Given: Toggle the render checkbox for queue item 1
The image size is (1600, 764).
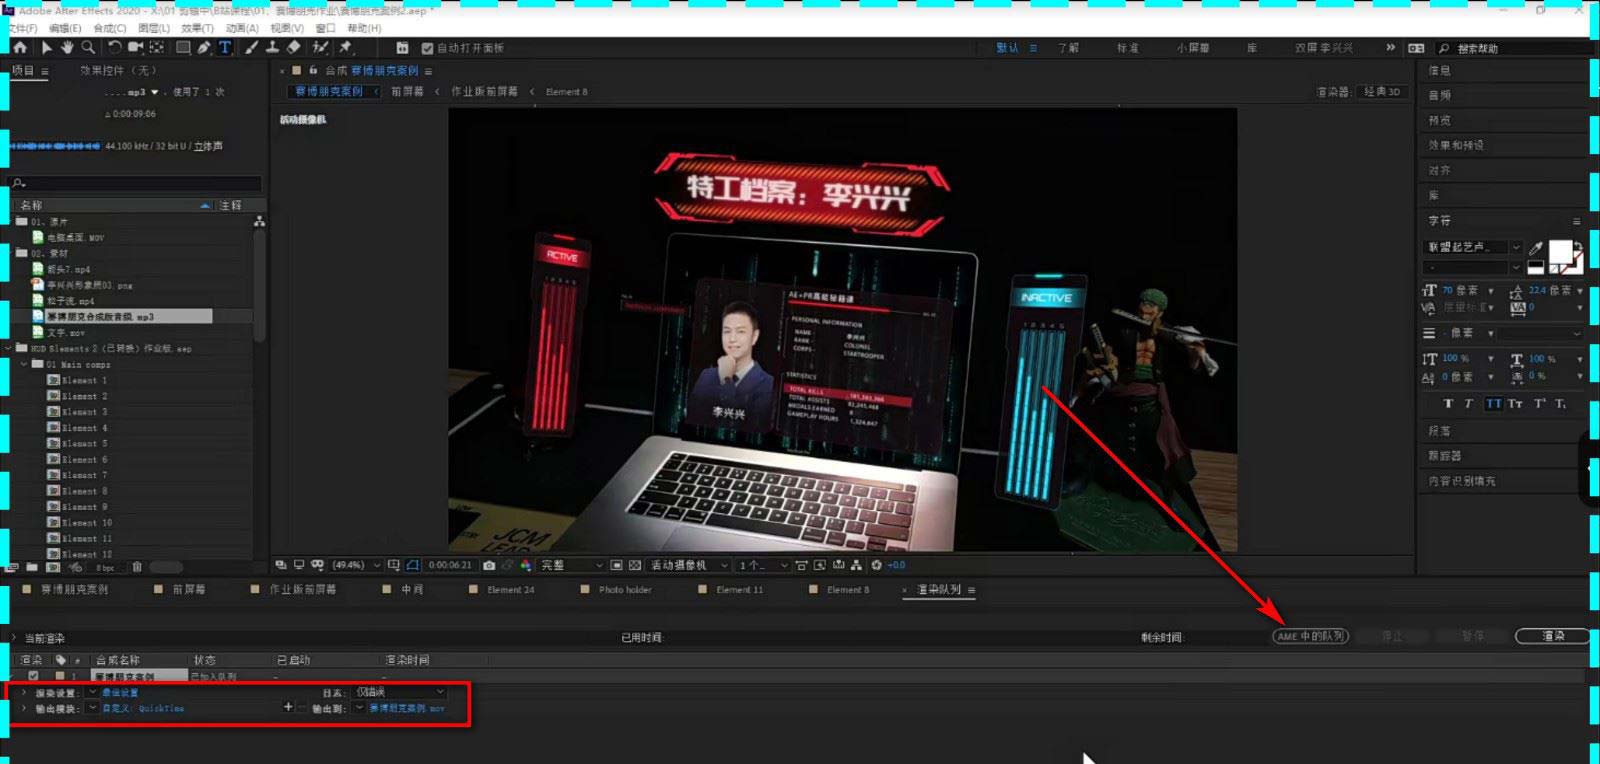Looking at the screenshot, I should tap(33, 676).
